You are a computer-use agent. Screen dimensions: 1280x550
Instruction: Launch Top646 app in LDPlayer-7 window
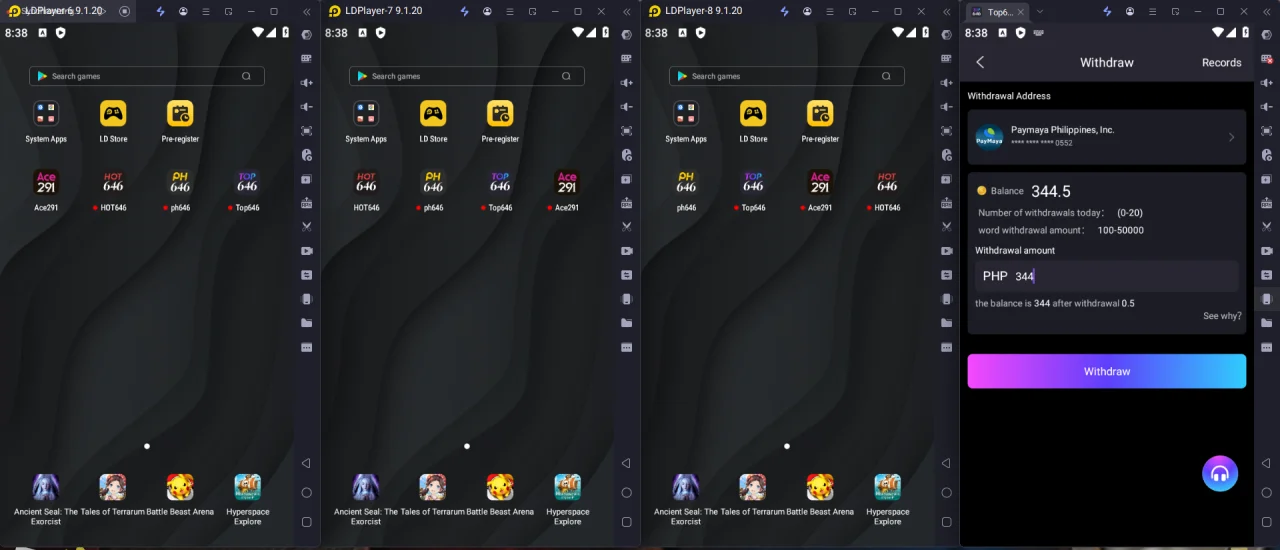tap(500, 183)
